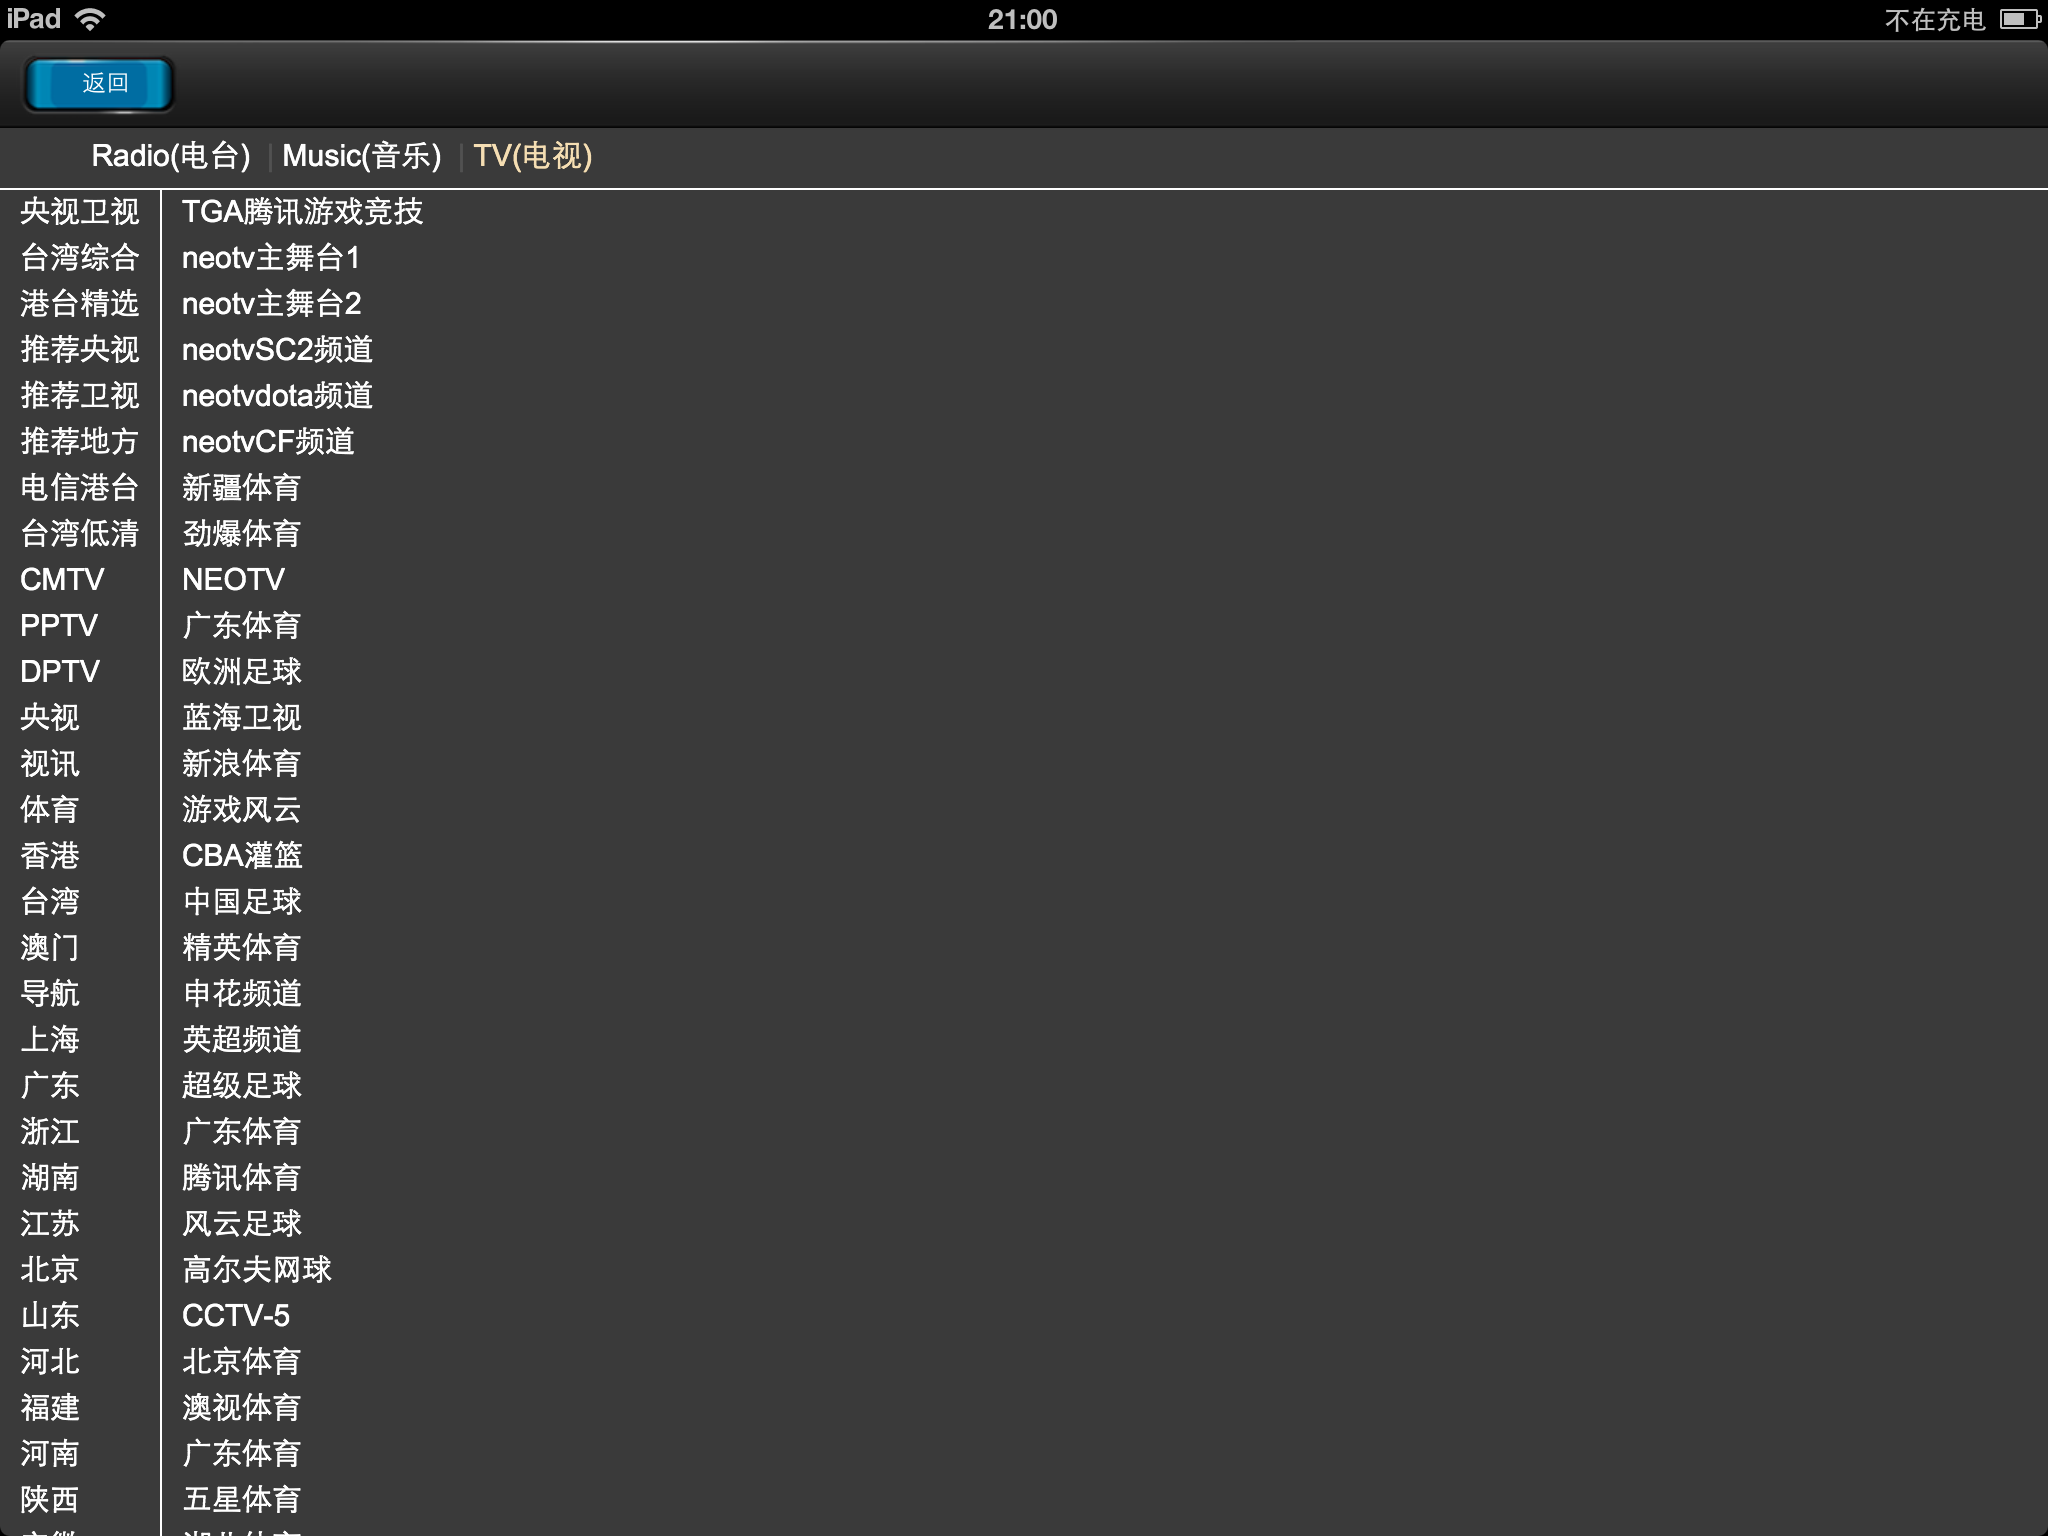Image resolution: width=2048 pixels, height=1536 pixels.
Task: Select 体育 category in sidebar
Action: (50, 810)
